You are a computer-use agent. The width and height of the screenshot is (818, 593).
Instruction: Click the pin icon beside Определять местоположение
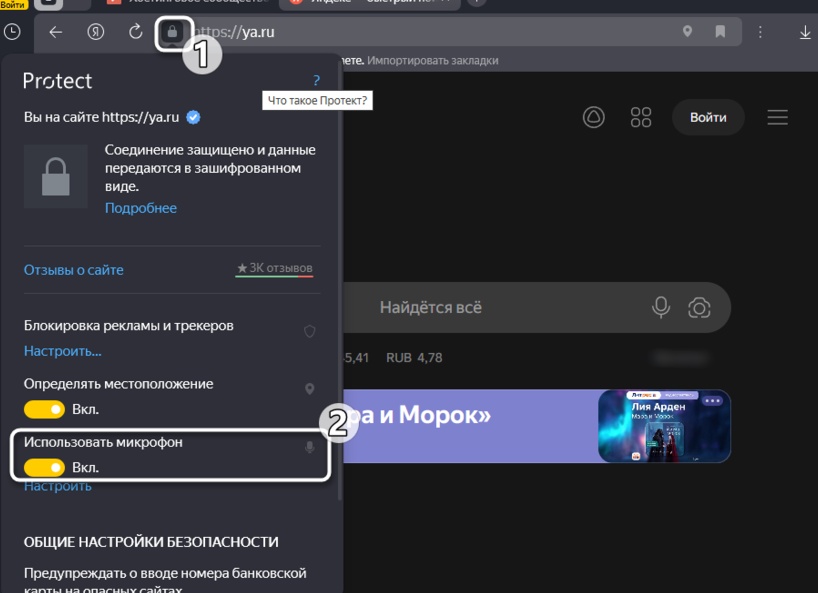point(309,389)
